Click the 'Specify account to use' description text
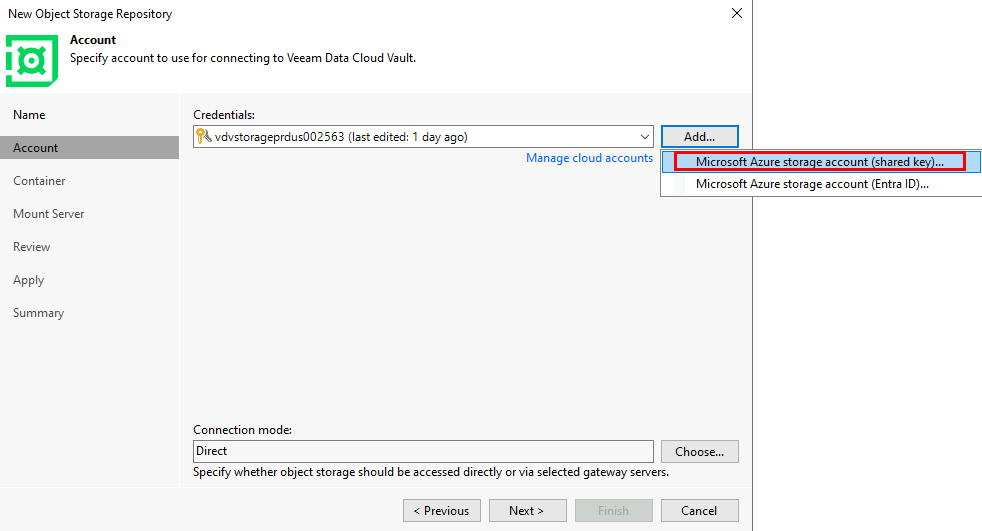 (x=243, y=58)
